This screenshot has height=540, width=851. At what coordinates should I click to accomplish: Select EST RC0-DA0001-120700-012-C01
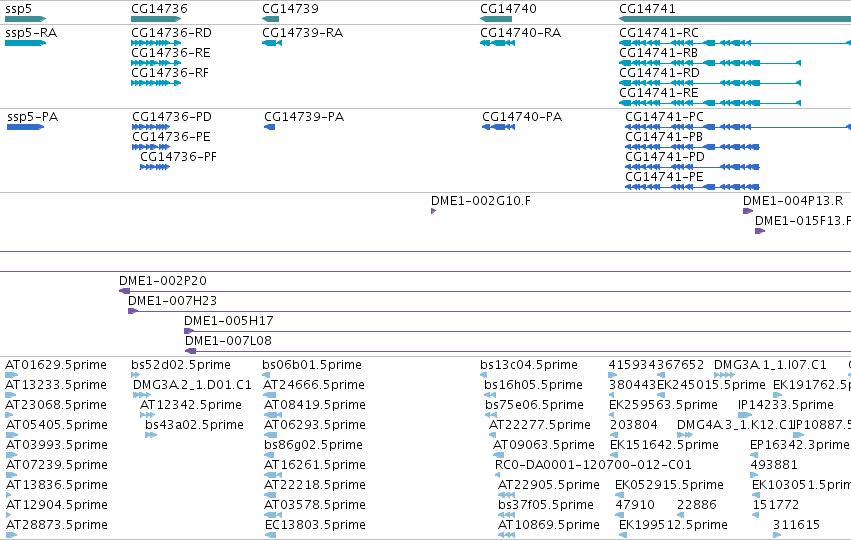tap(593, 465)
